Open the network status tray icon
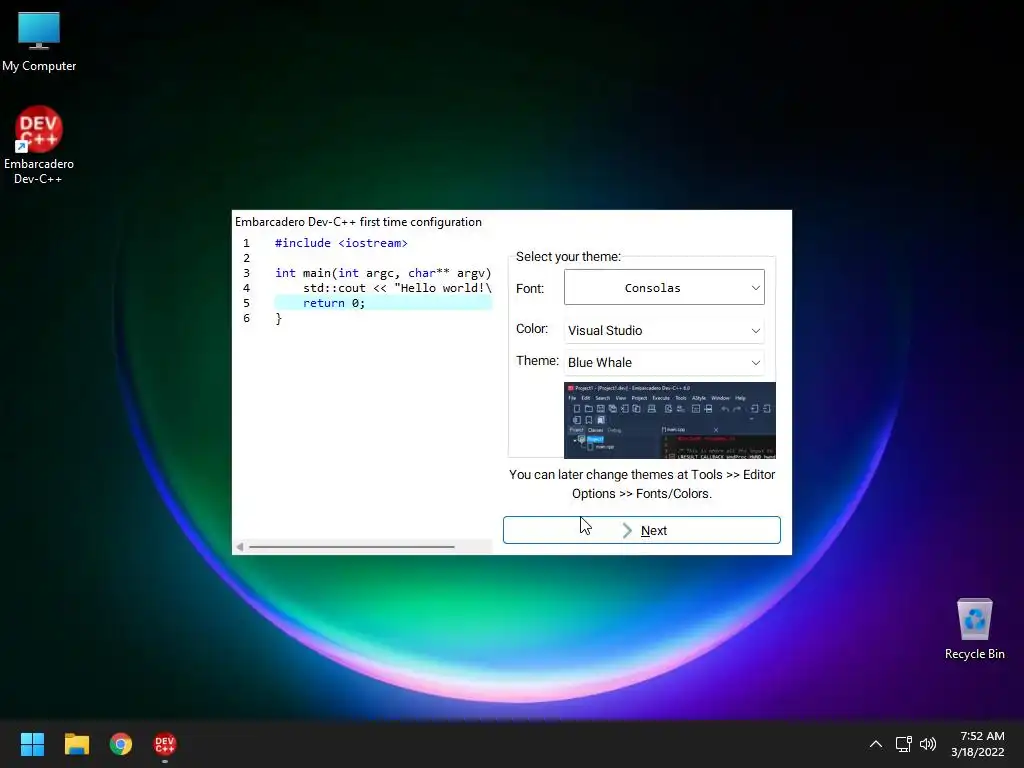The image size is (1024, 768). pos(903,744)
